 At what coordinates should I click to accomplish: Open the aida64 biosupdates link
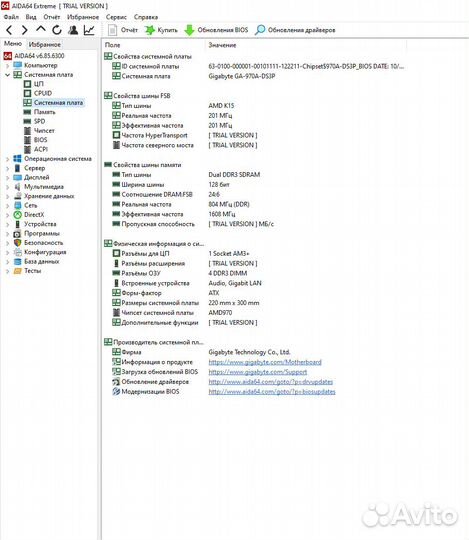272,392
